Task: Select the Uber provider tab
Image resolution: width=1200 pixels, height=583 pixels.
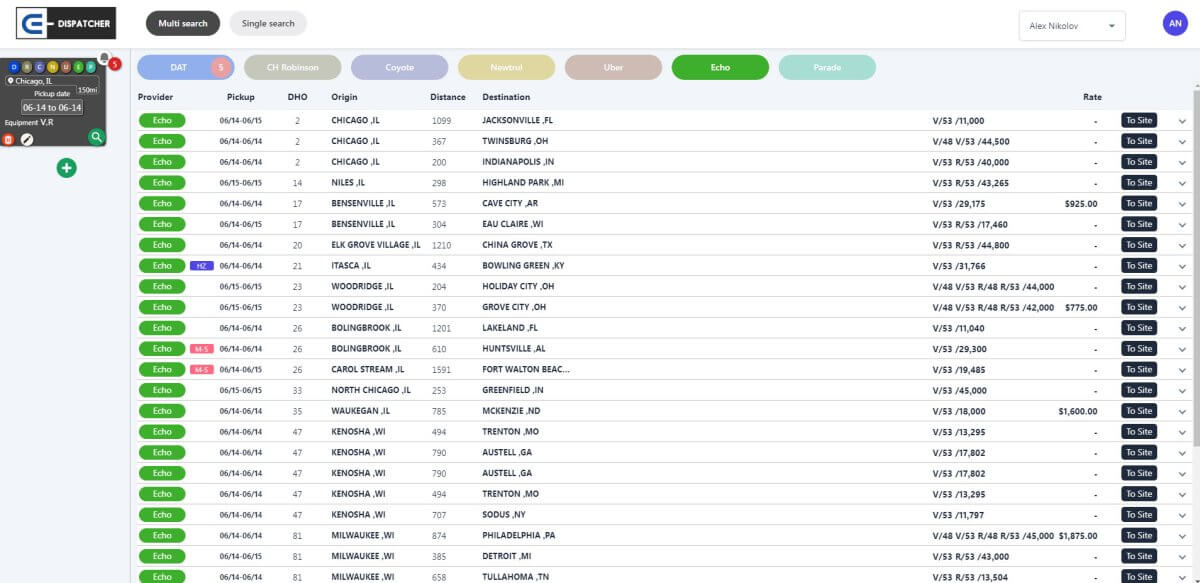Action: coord(614,68)
